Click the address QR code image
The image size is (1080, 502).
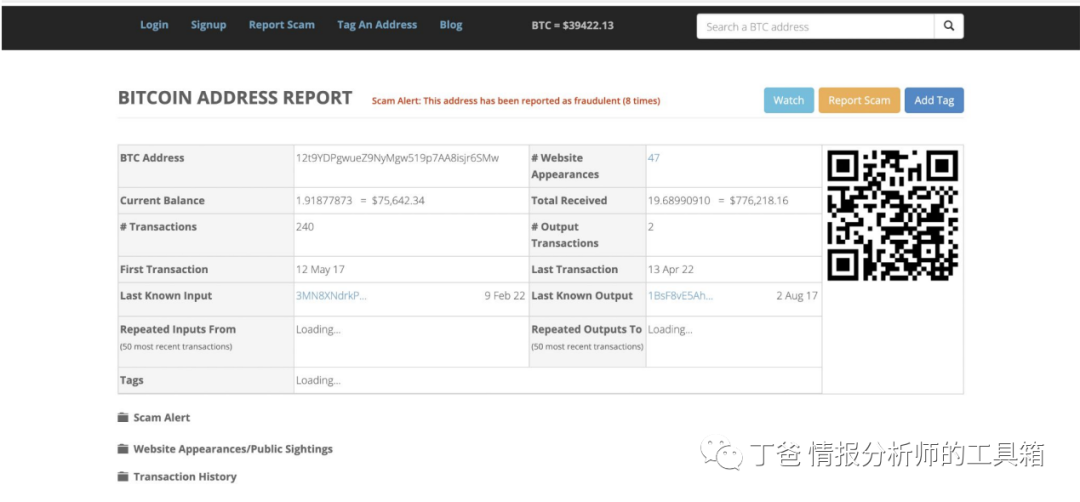893,216
